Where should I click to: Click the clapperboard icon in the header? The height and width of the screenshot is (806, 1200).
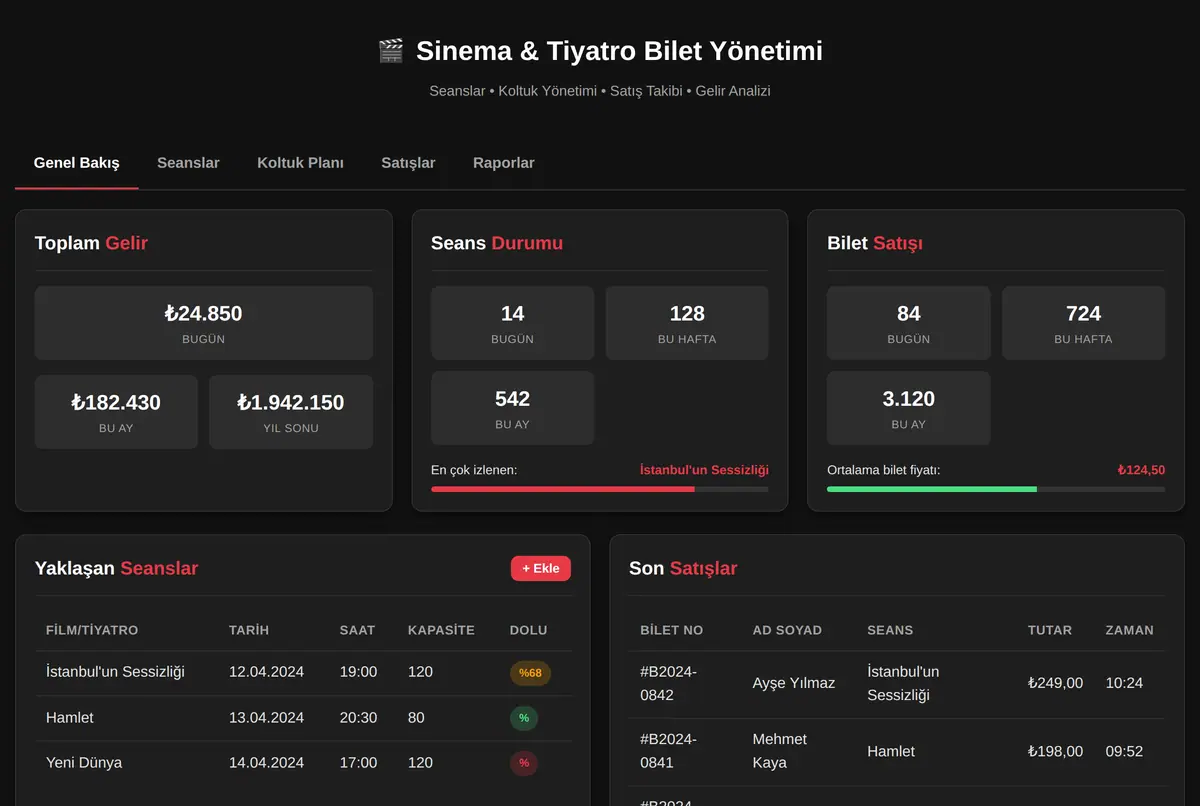(390, 51)
